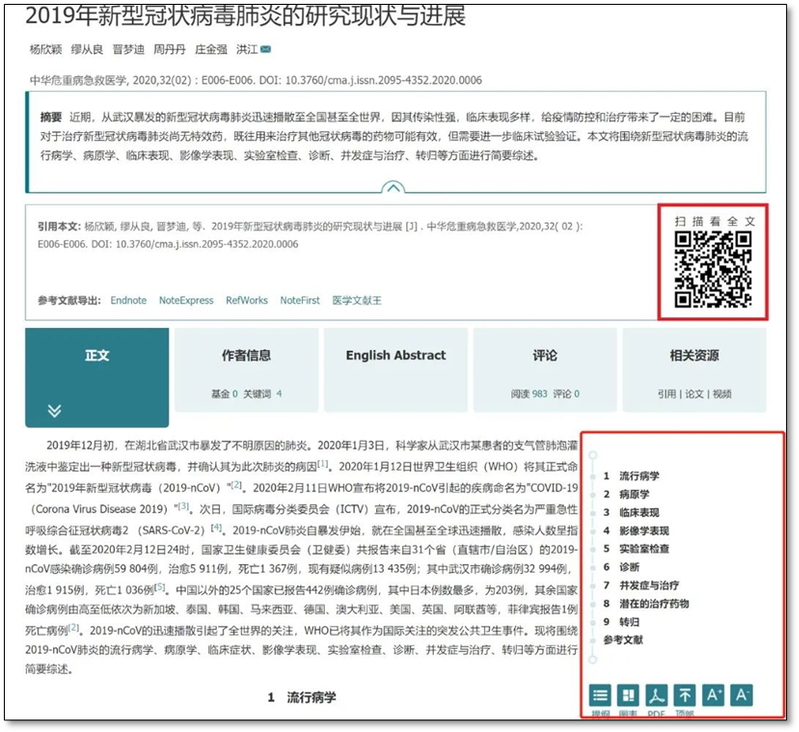The image size is (799, 732).
Task: Download the article via PDF icon
Action: coord(656,695)
